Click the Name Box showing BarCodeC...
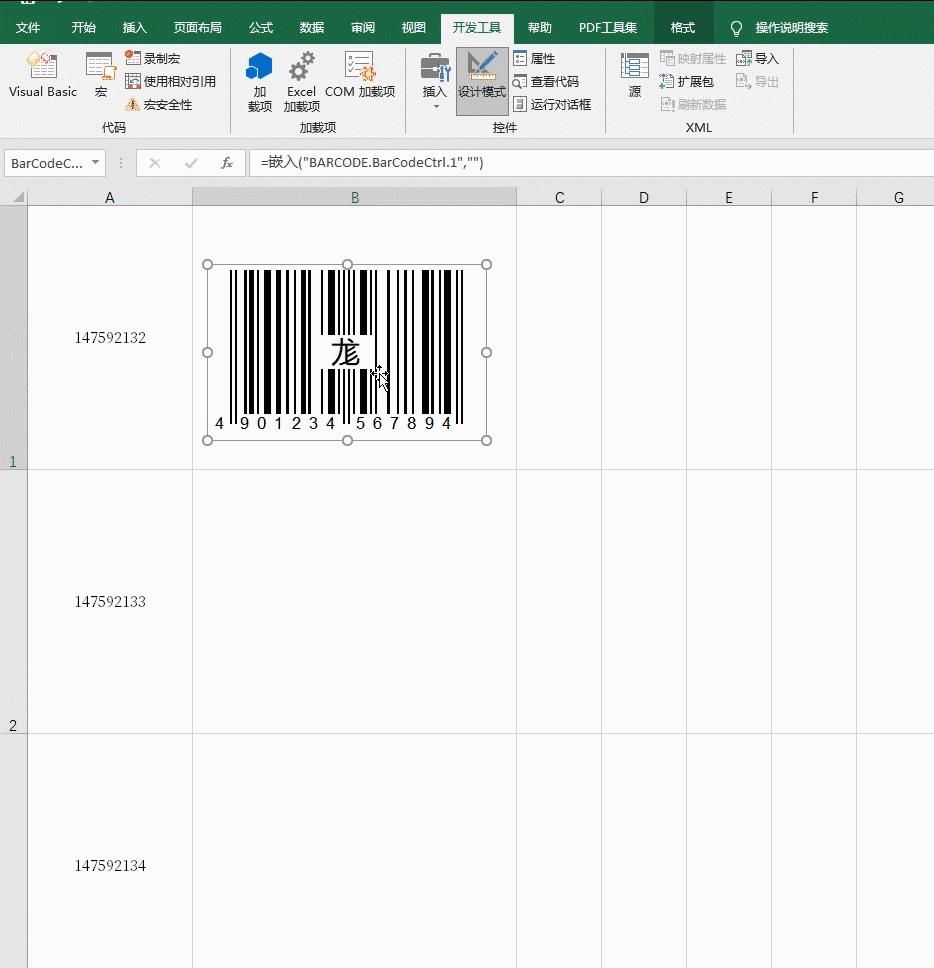The width and height of the screenshot is (934, 968). point(47,163)
